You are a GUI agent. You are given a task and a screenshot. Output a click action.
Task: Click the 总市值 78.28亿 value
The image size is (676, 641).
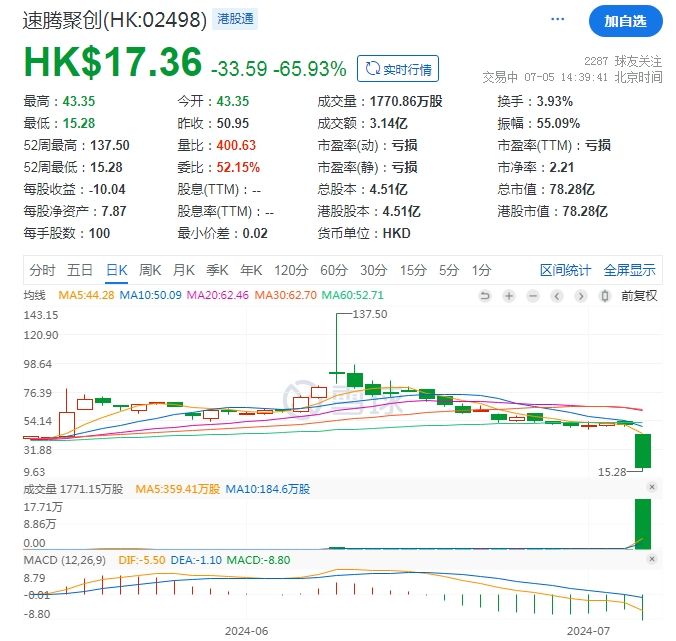tap(572, 189)
